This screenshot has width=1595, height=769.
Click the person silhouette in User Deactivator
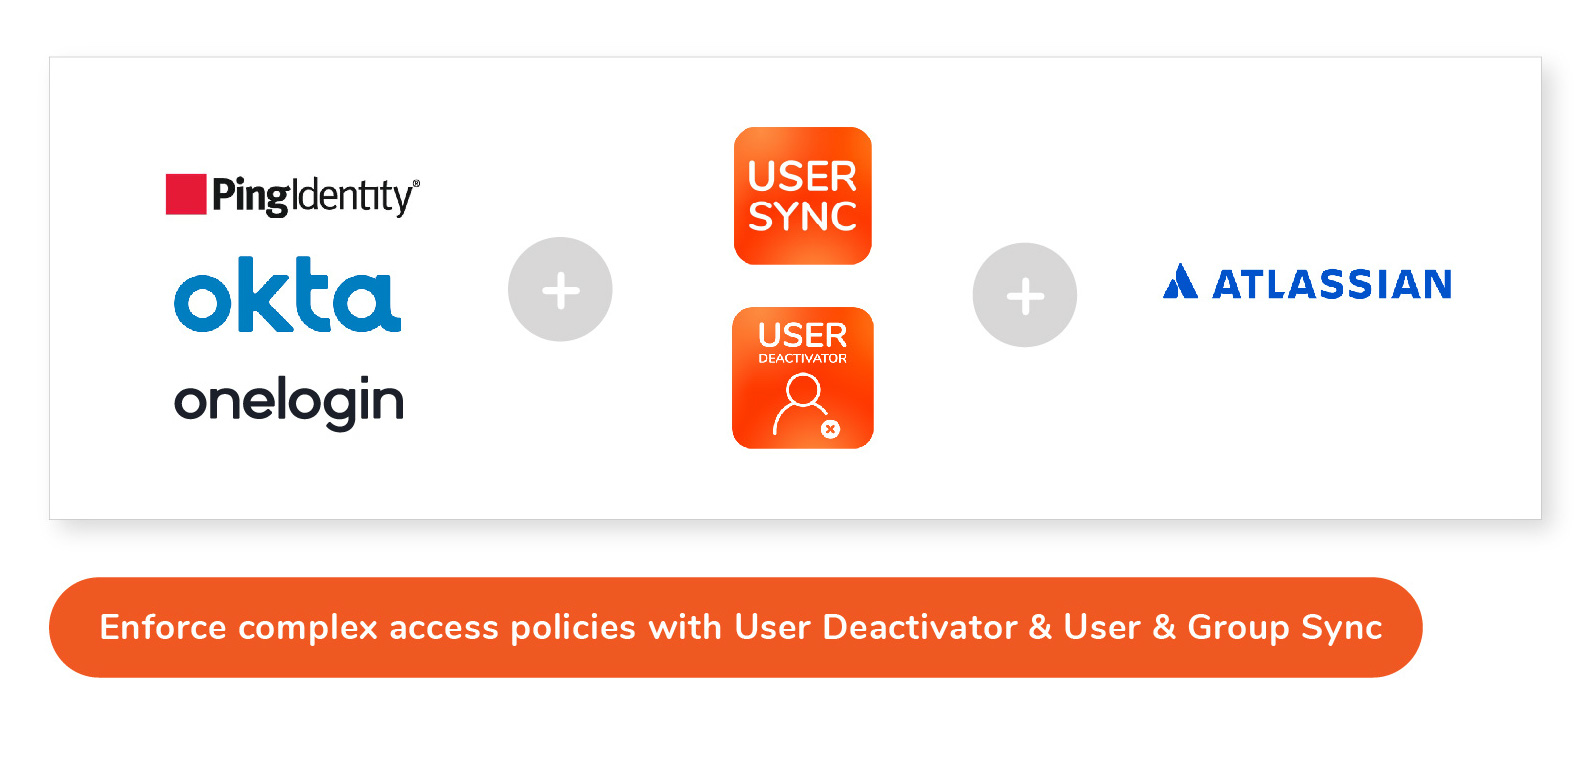801,402
